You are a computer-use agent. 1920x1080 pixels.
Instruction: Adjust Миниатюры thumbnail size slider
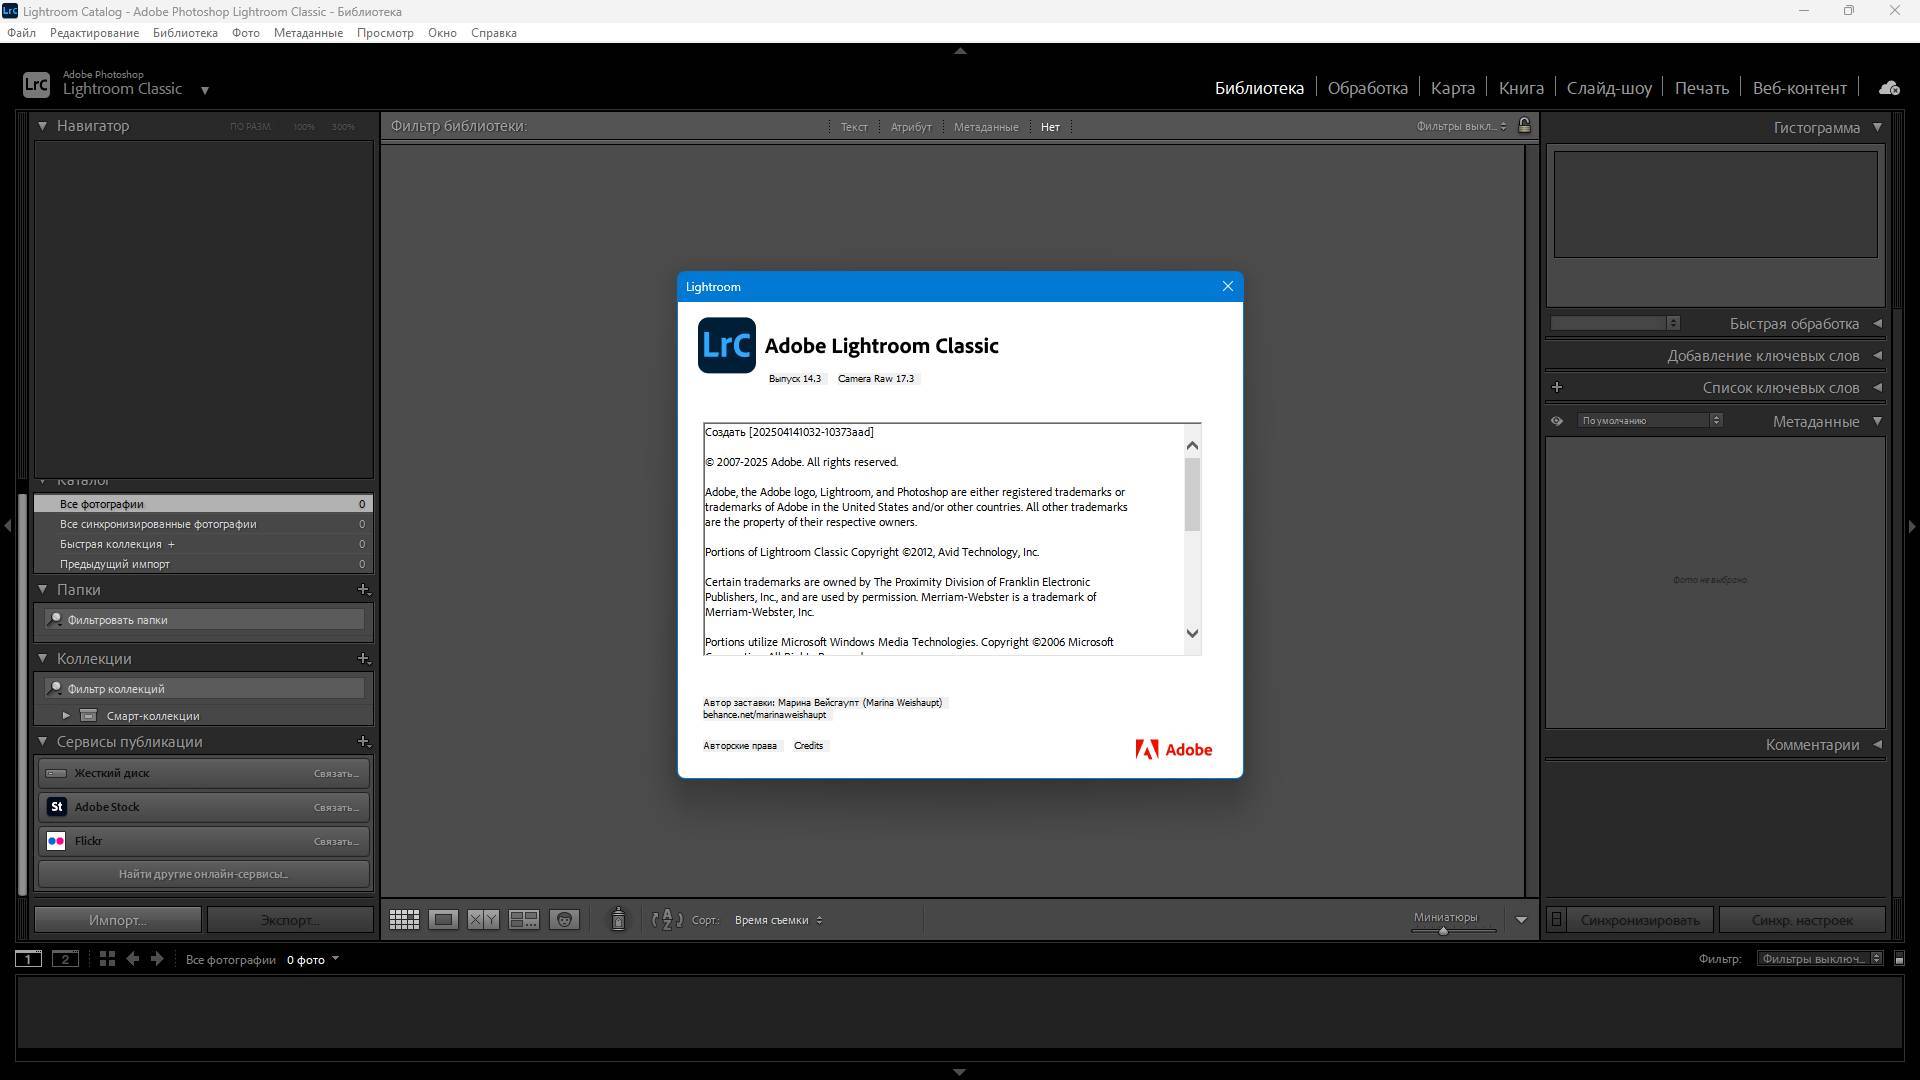click(x=1443, y=931)
